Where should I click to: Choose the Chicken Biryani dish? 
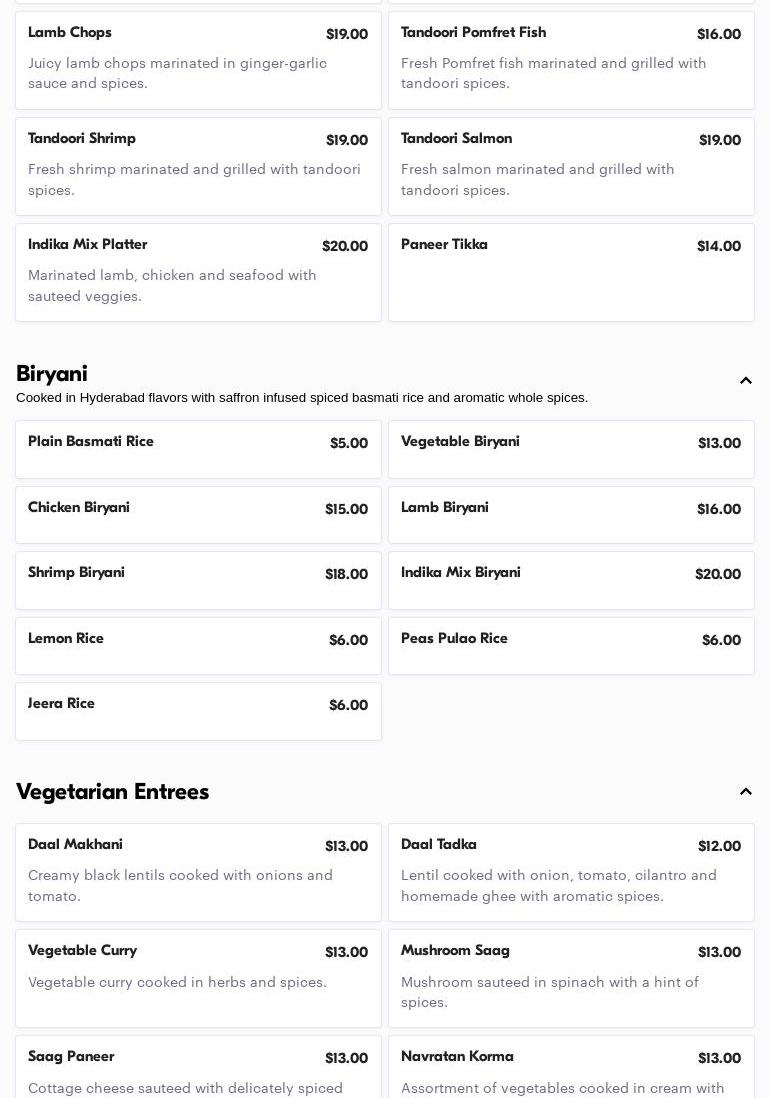(x=198, y=515)
